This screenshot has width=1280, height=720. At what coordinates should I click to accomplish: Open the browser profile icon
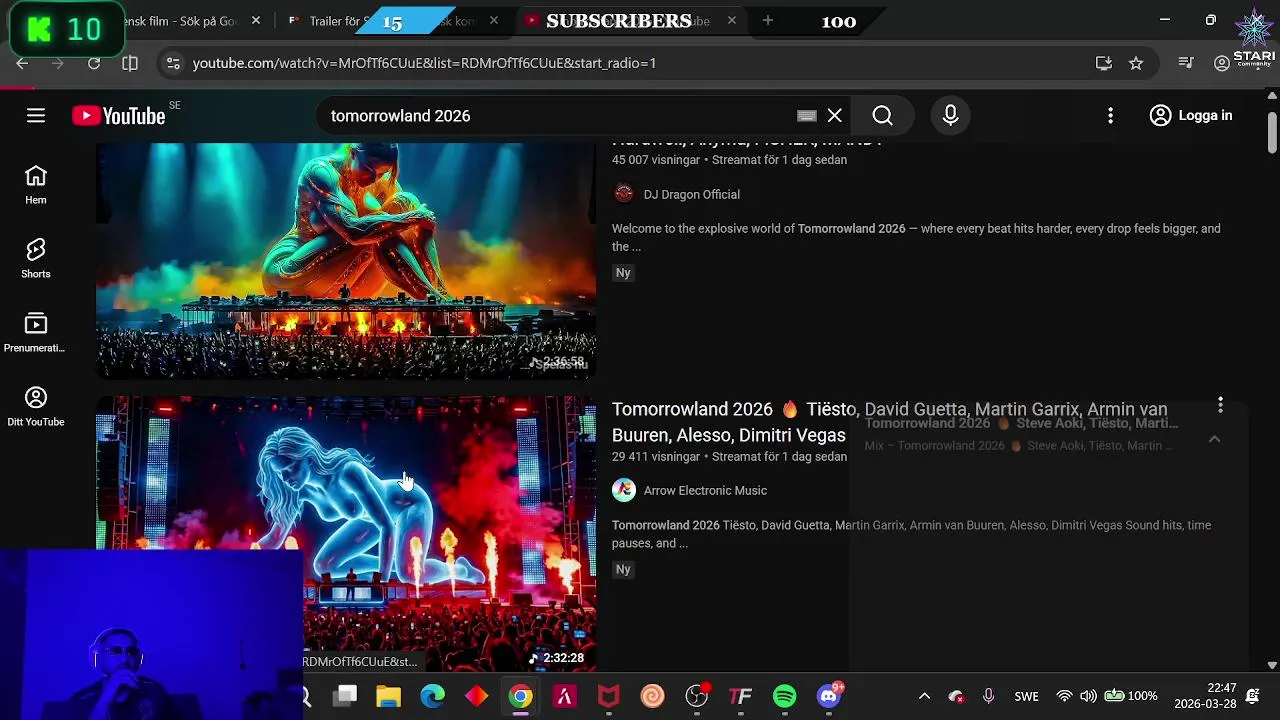click(x=1222, y=63)
